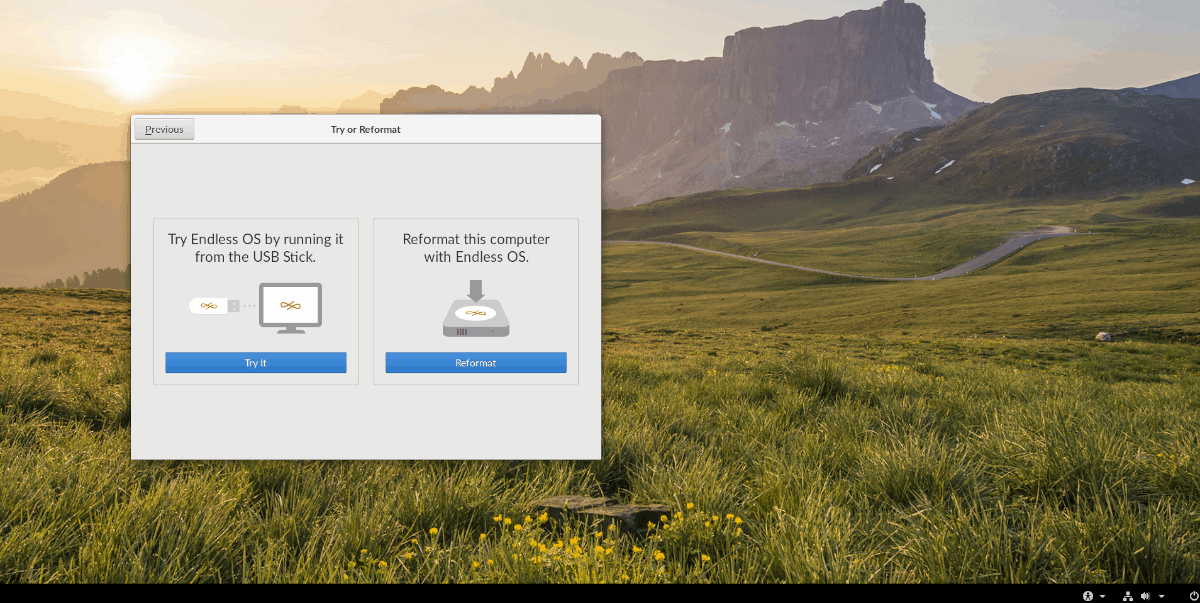Click the monitor with Endless logo
1200x603 pixels.
click(x=290, y=308)
